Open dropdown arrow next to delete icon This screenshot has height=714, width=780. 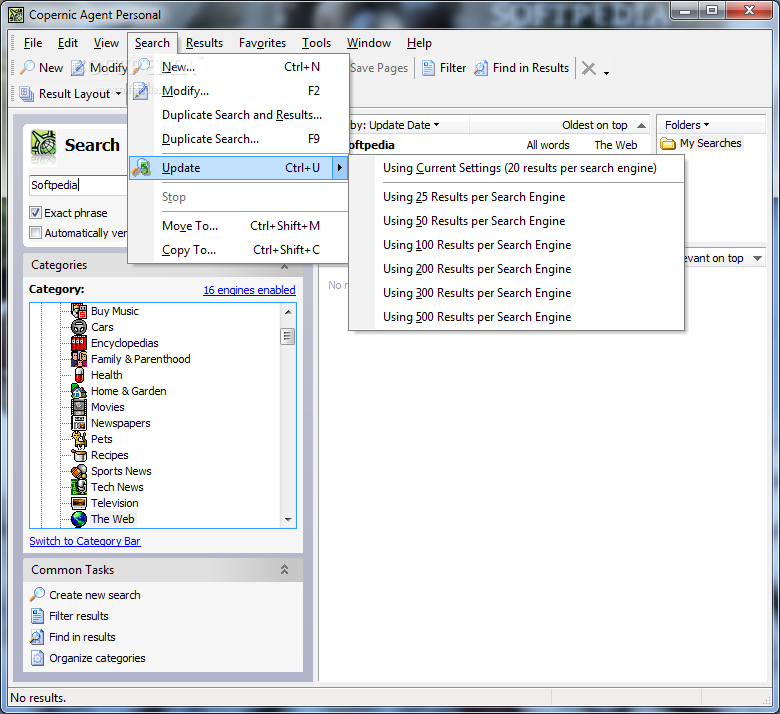[606, 73]
